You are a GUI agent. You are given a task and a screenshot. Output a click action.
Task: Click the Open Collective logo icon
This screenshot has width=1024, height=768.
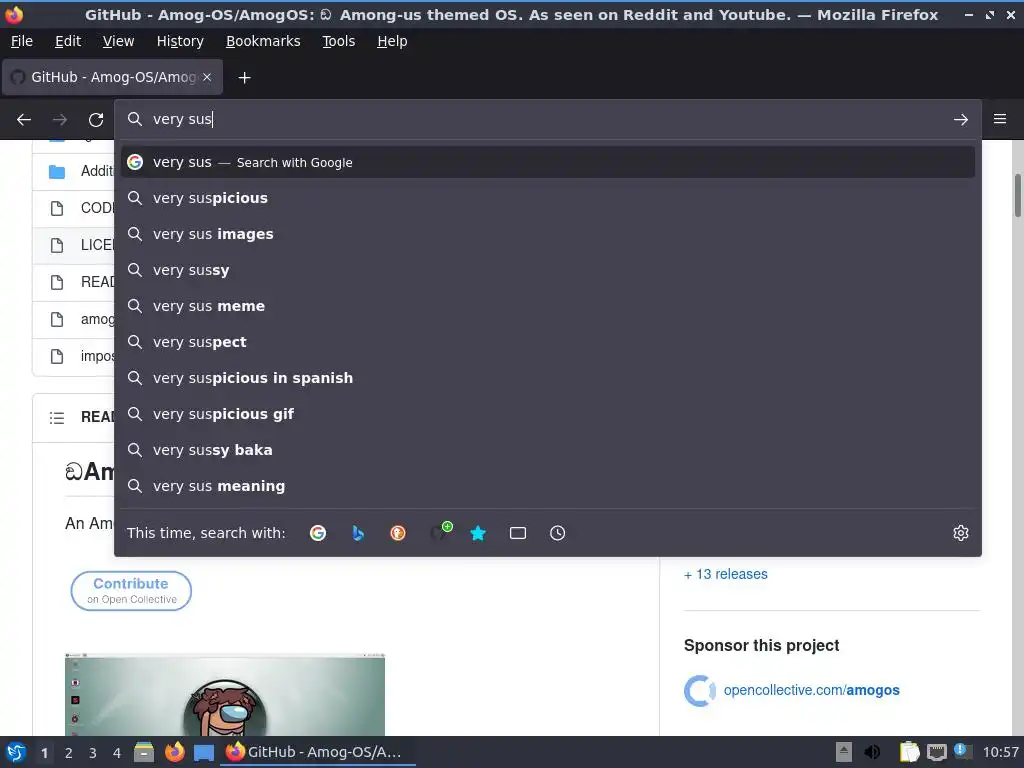point(699,690)
